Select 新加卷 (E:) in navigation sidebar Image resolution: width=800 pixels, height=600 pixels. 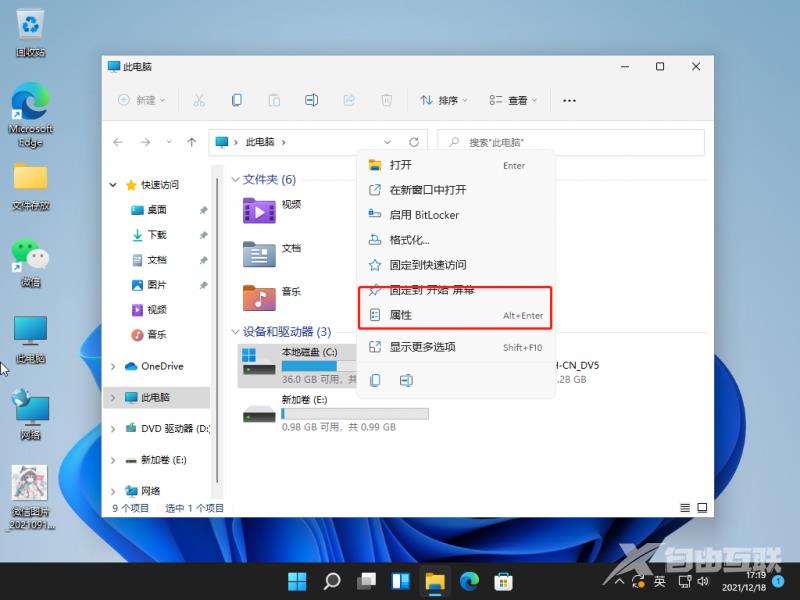tap(156, 460)
